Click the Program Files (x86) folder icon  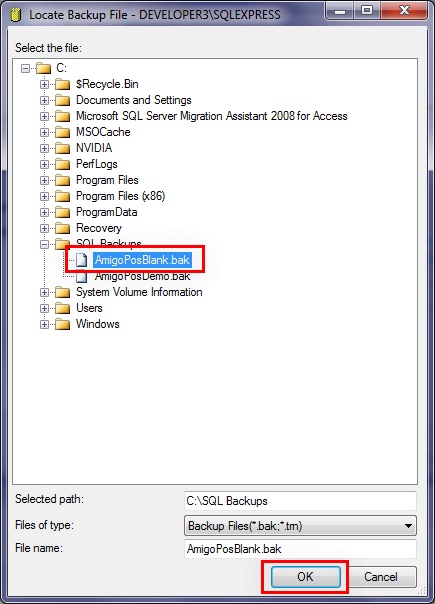pos(62,196)
